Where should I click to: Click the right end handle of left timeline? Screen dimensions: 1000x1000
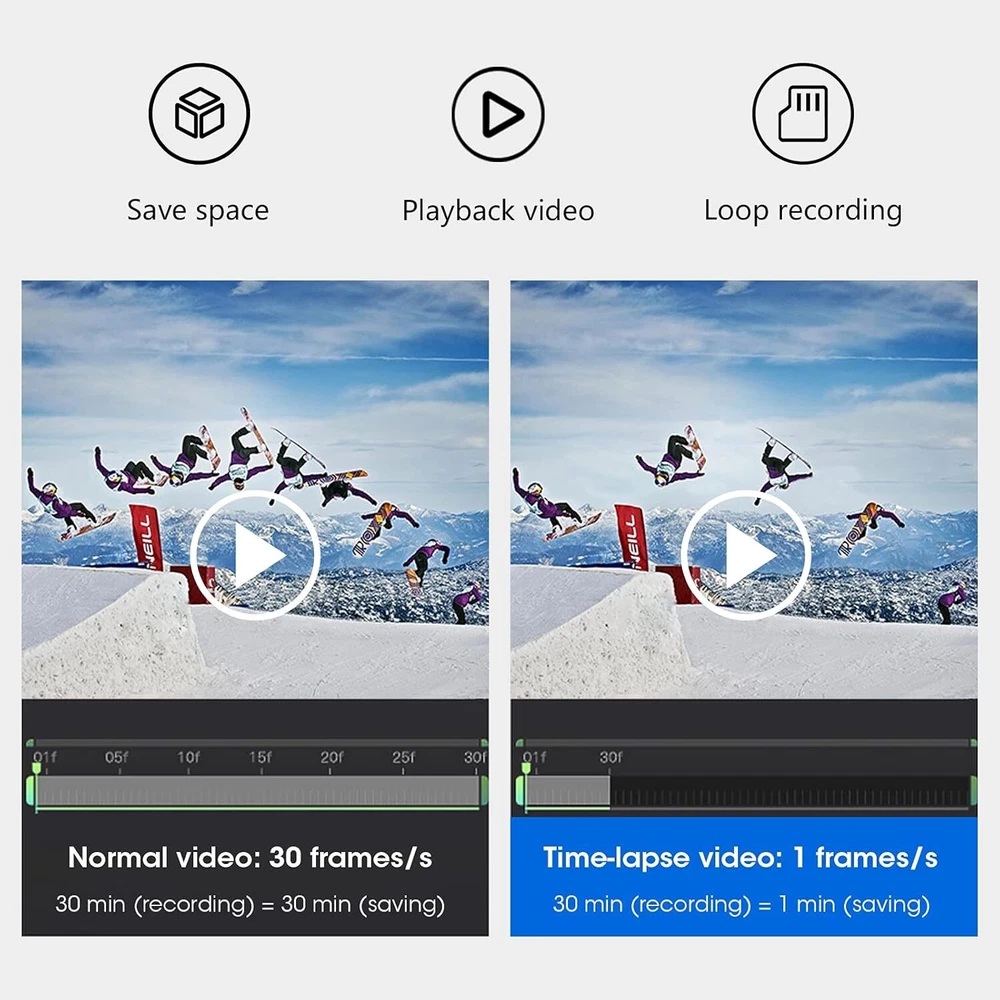point(484,791)
